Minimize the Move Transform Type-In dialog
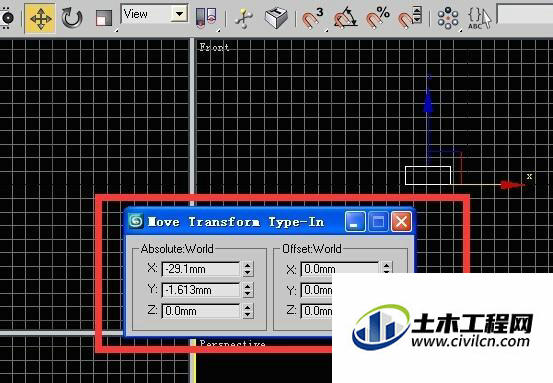Image resolution: width=553 pixels, height=383 pixels. tap(355, 222)
